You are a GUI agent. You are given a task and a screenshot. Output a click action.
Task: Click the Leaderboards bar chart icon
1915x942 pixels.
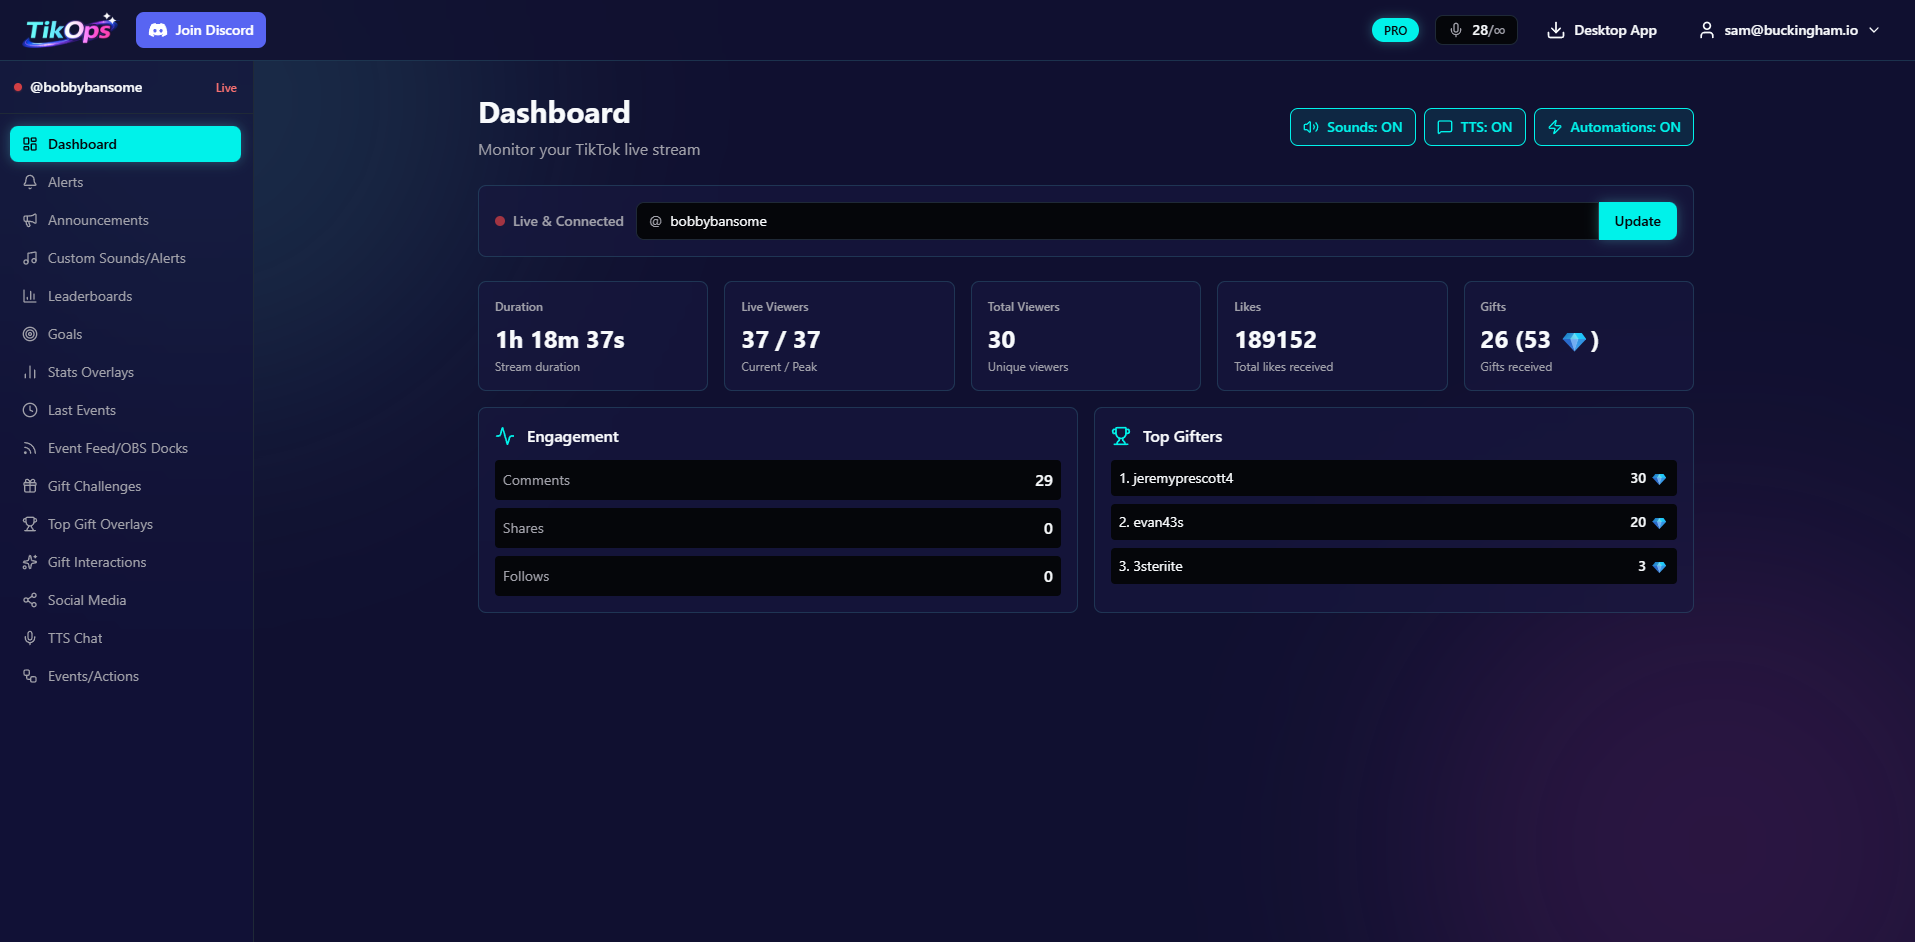pos(30,296)
